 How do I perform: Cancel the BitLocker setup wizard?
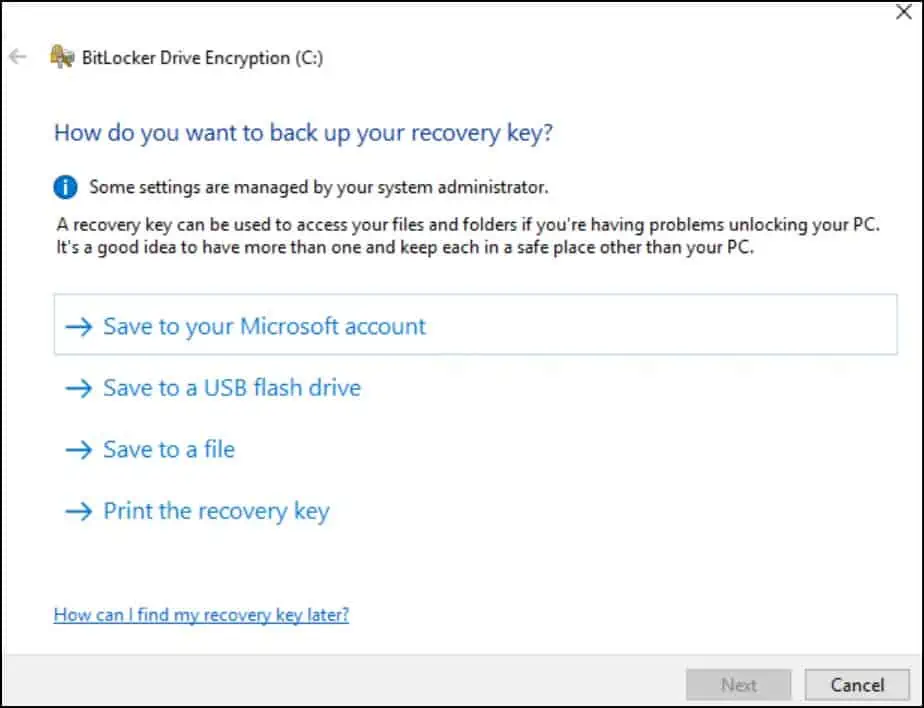coord(857,685)
